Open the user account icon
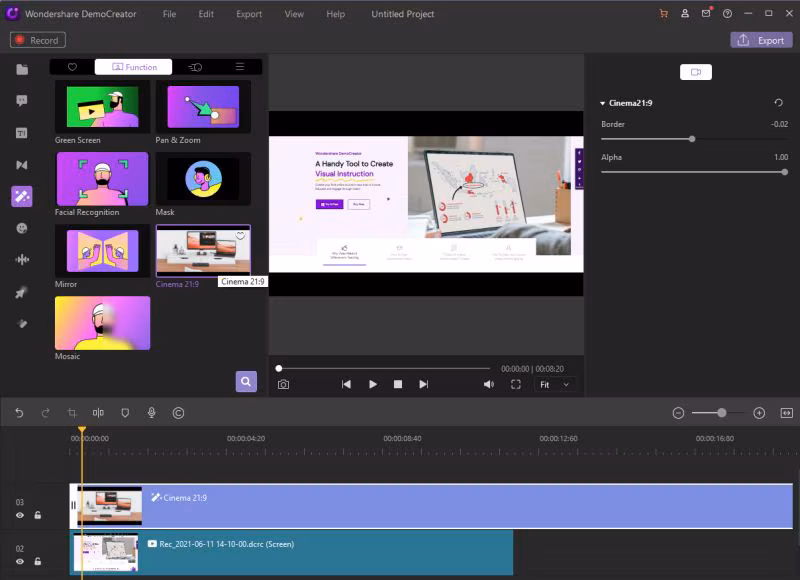 pyautogui.click(x=685, y=14)
